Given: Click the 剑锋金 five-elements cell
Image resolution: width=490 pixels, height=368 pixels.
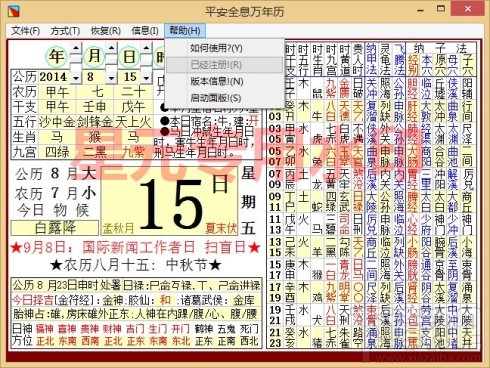Looking at the screenshot, I should (95, 122).
